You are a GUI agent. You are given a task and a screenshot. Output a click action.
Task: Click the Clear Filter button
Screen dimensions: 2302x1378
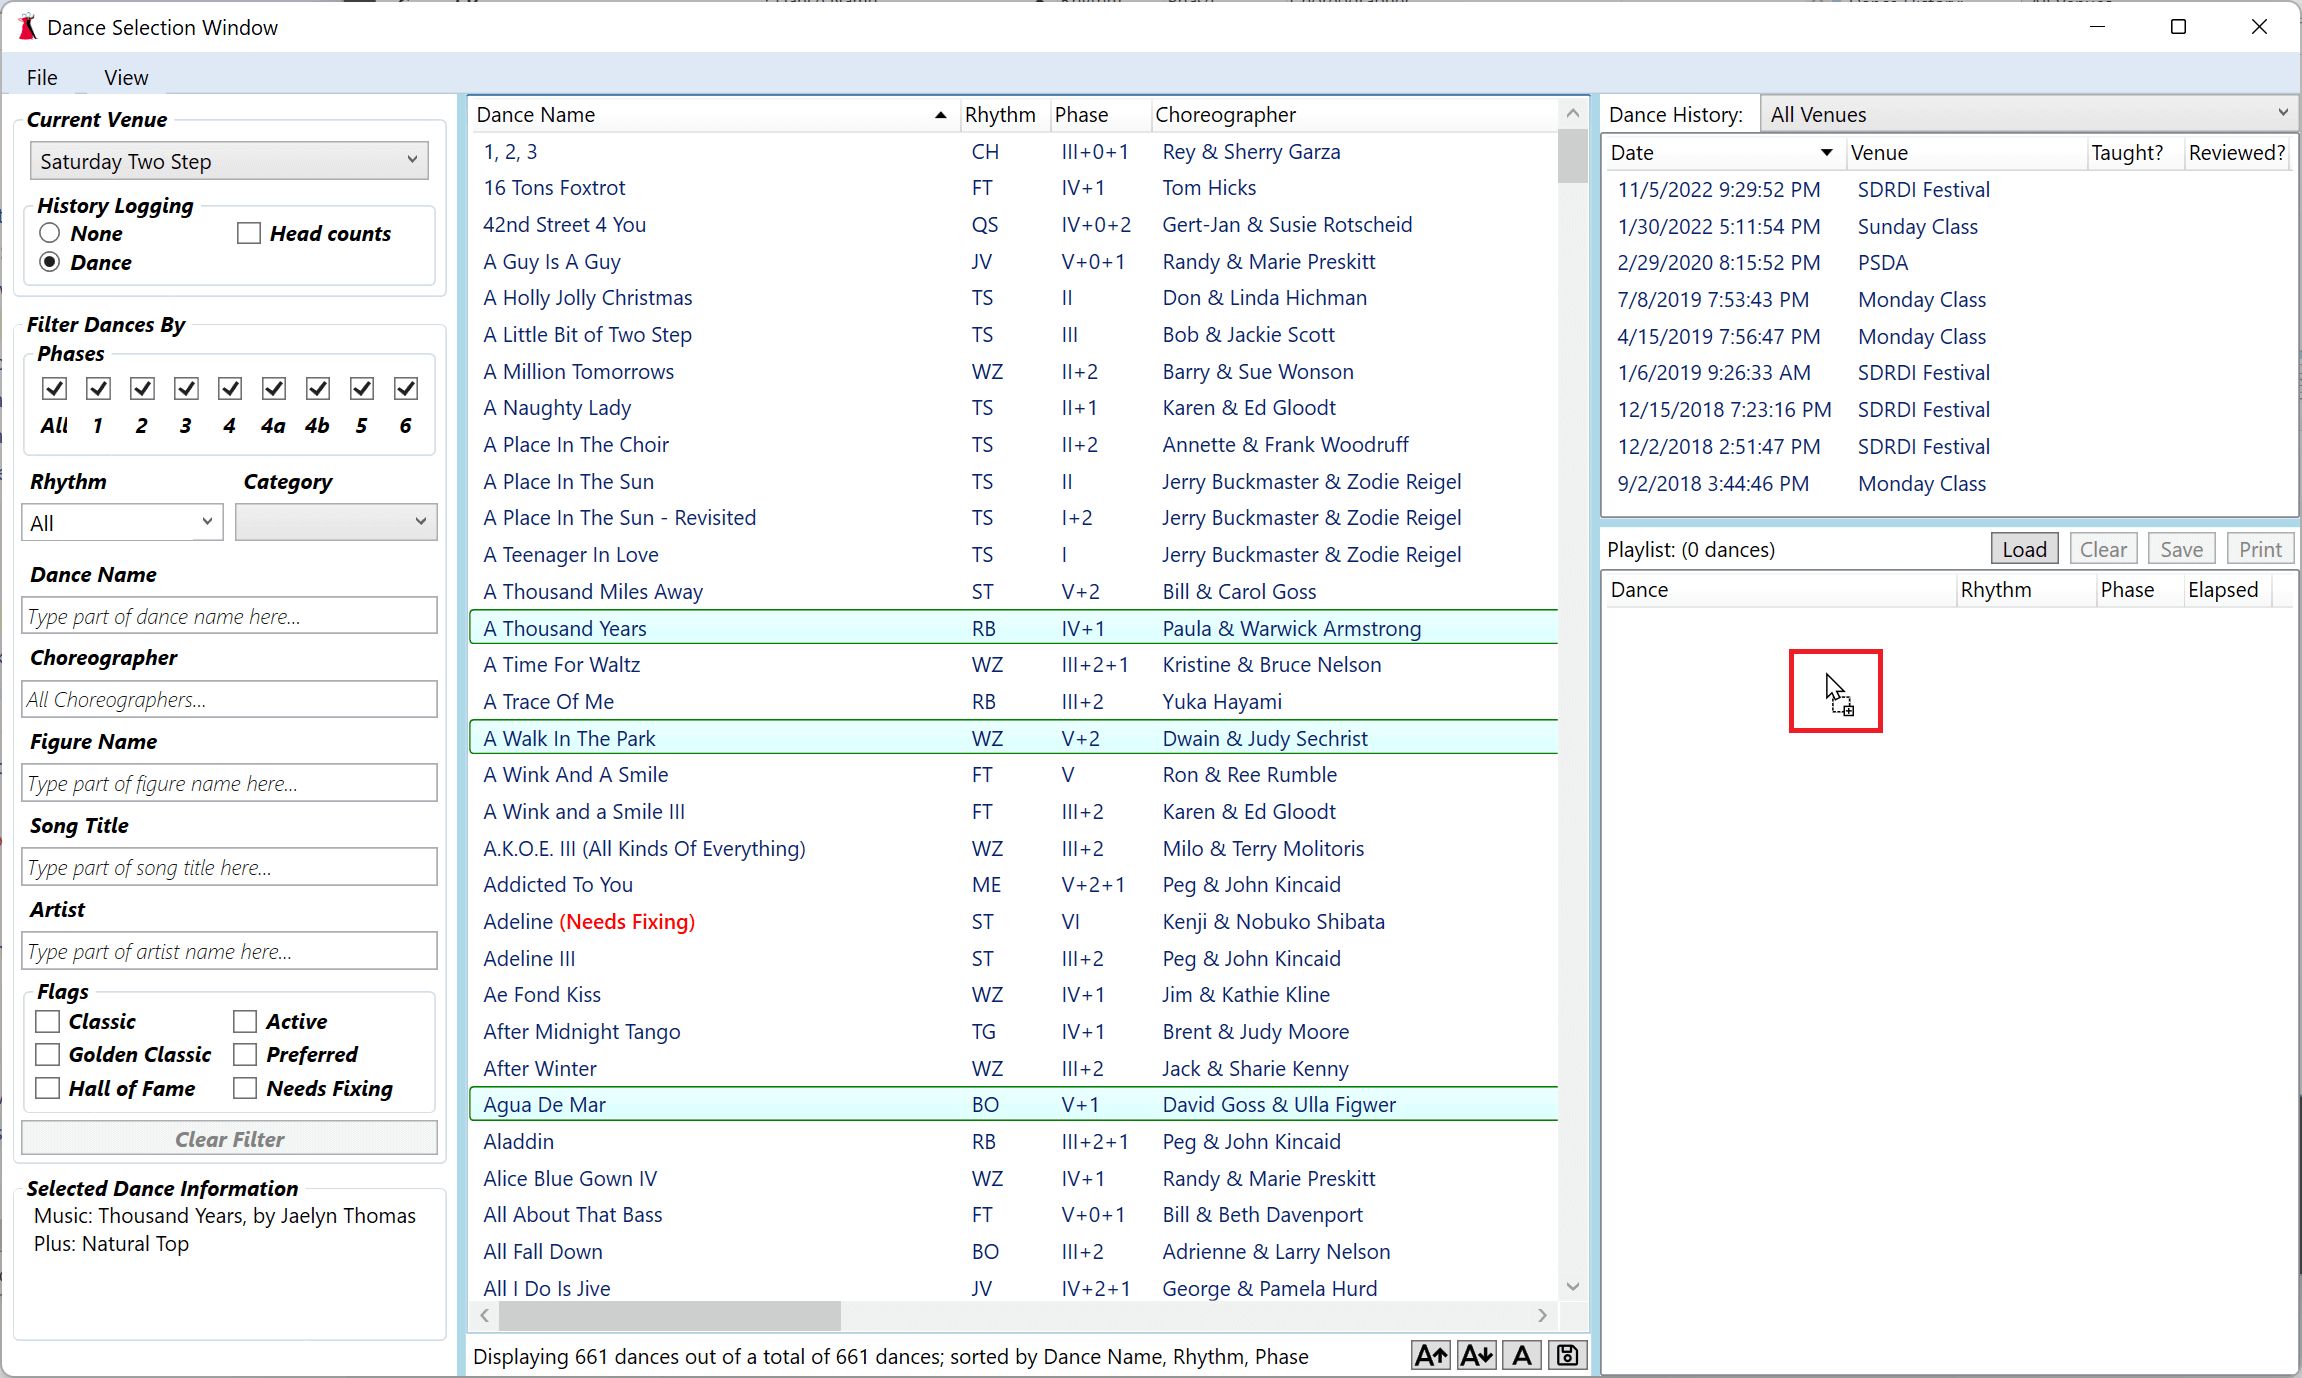point(230,1138)
